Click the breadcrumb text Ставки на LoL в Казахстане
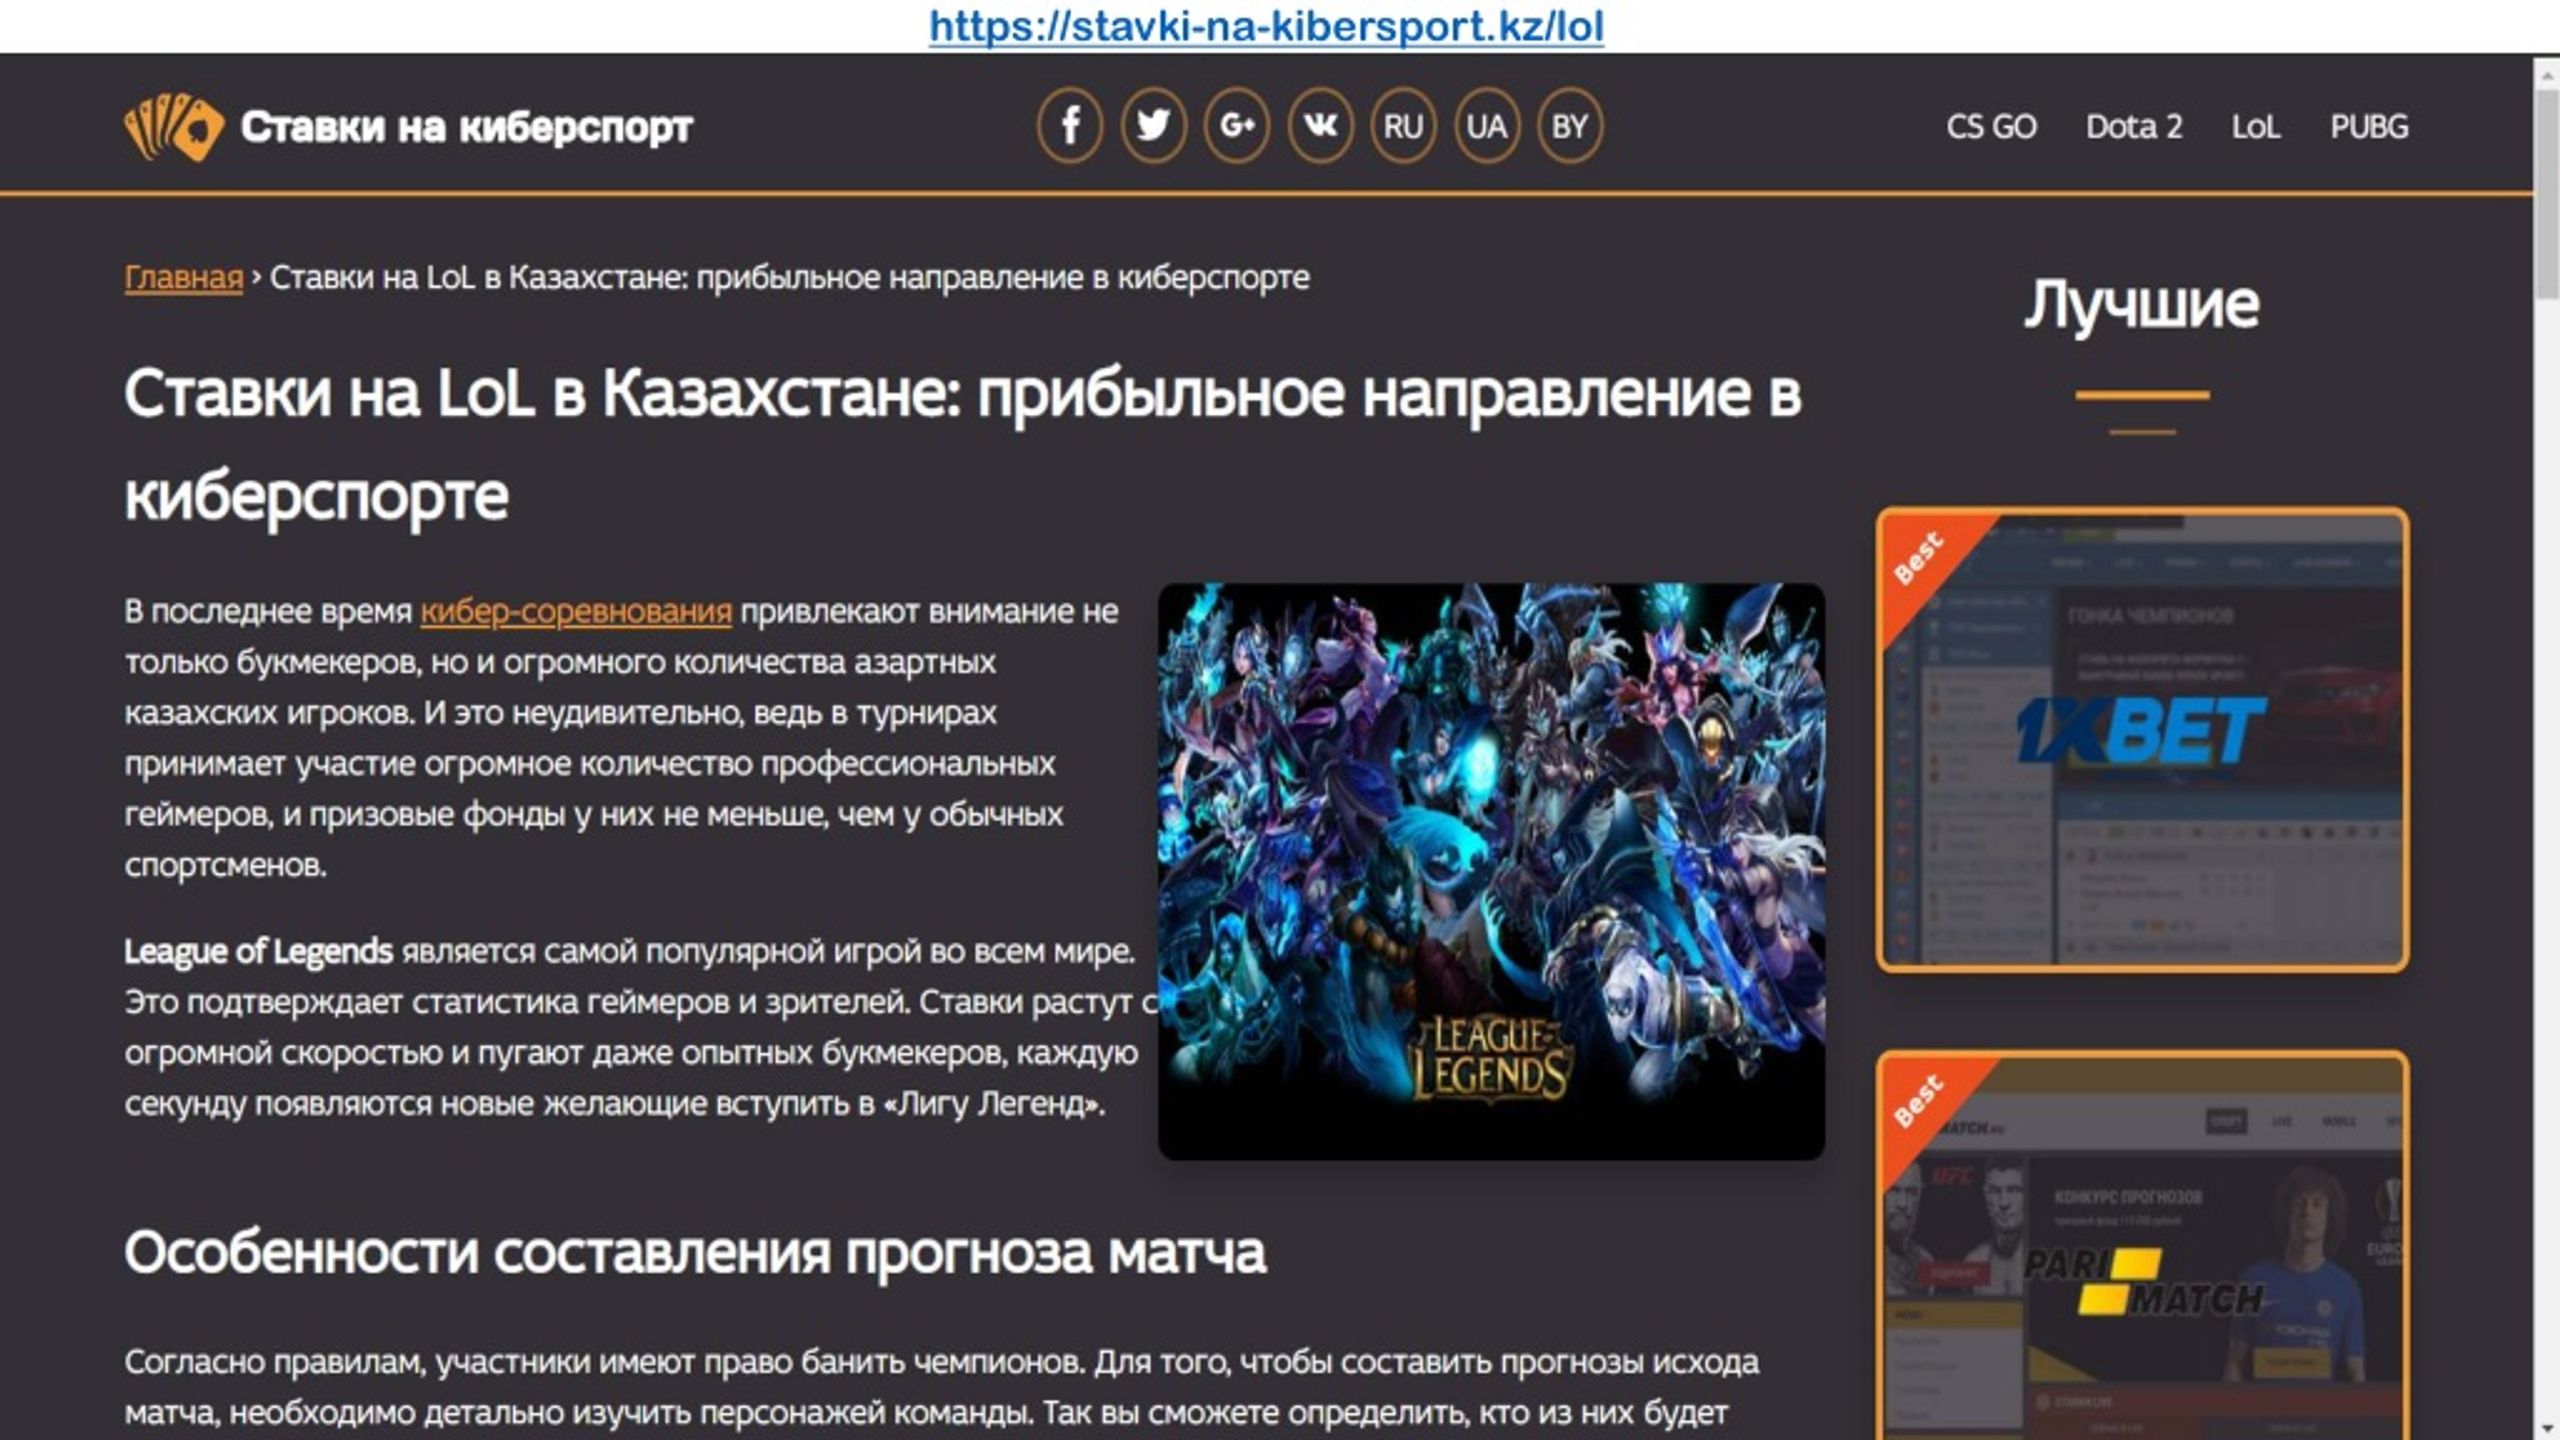 pyautogui.click(x=790, y=277)
